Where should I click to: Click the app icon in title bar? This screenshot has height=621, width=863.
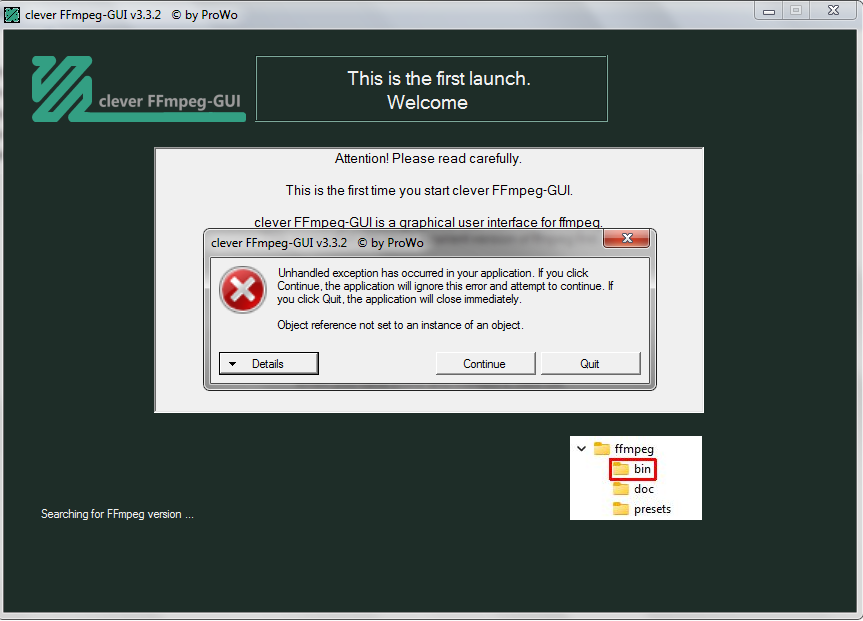tap(12, 15)
